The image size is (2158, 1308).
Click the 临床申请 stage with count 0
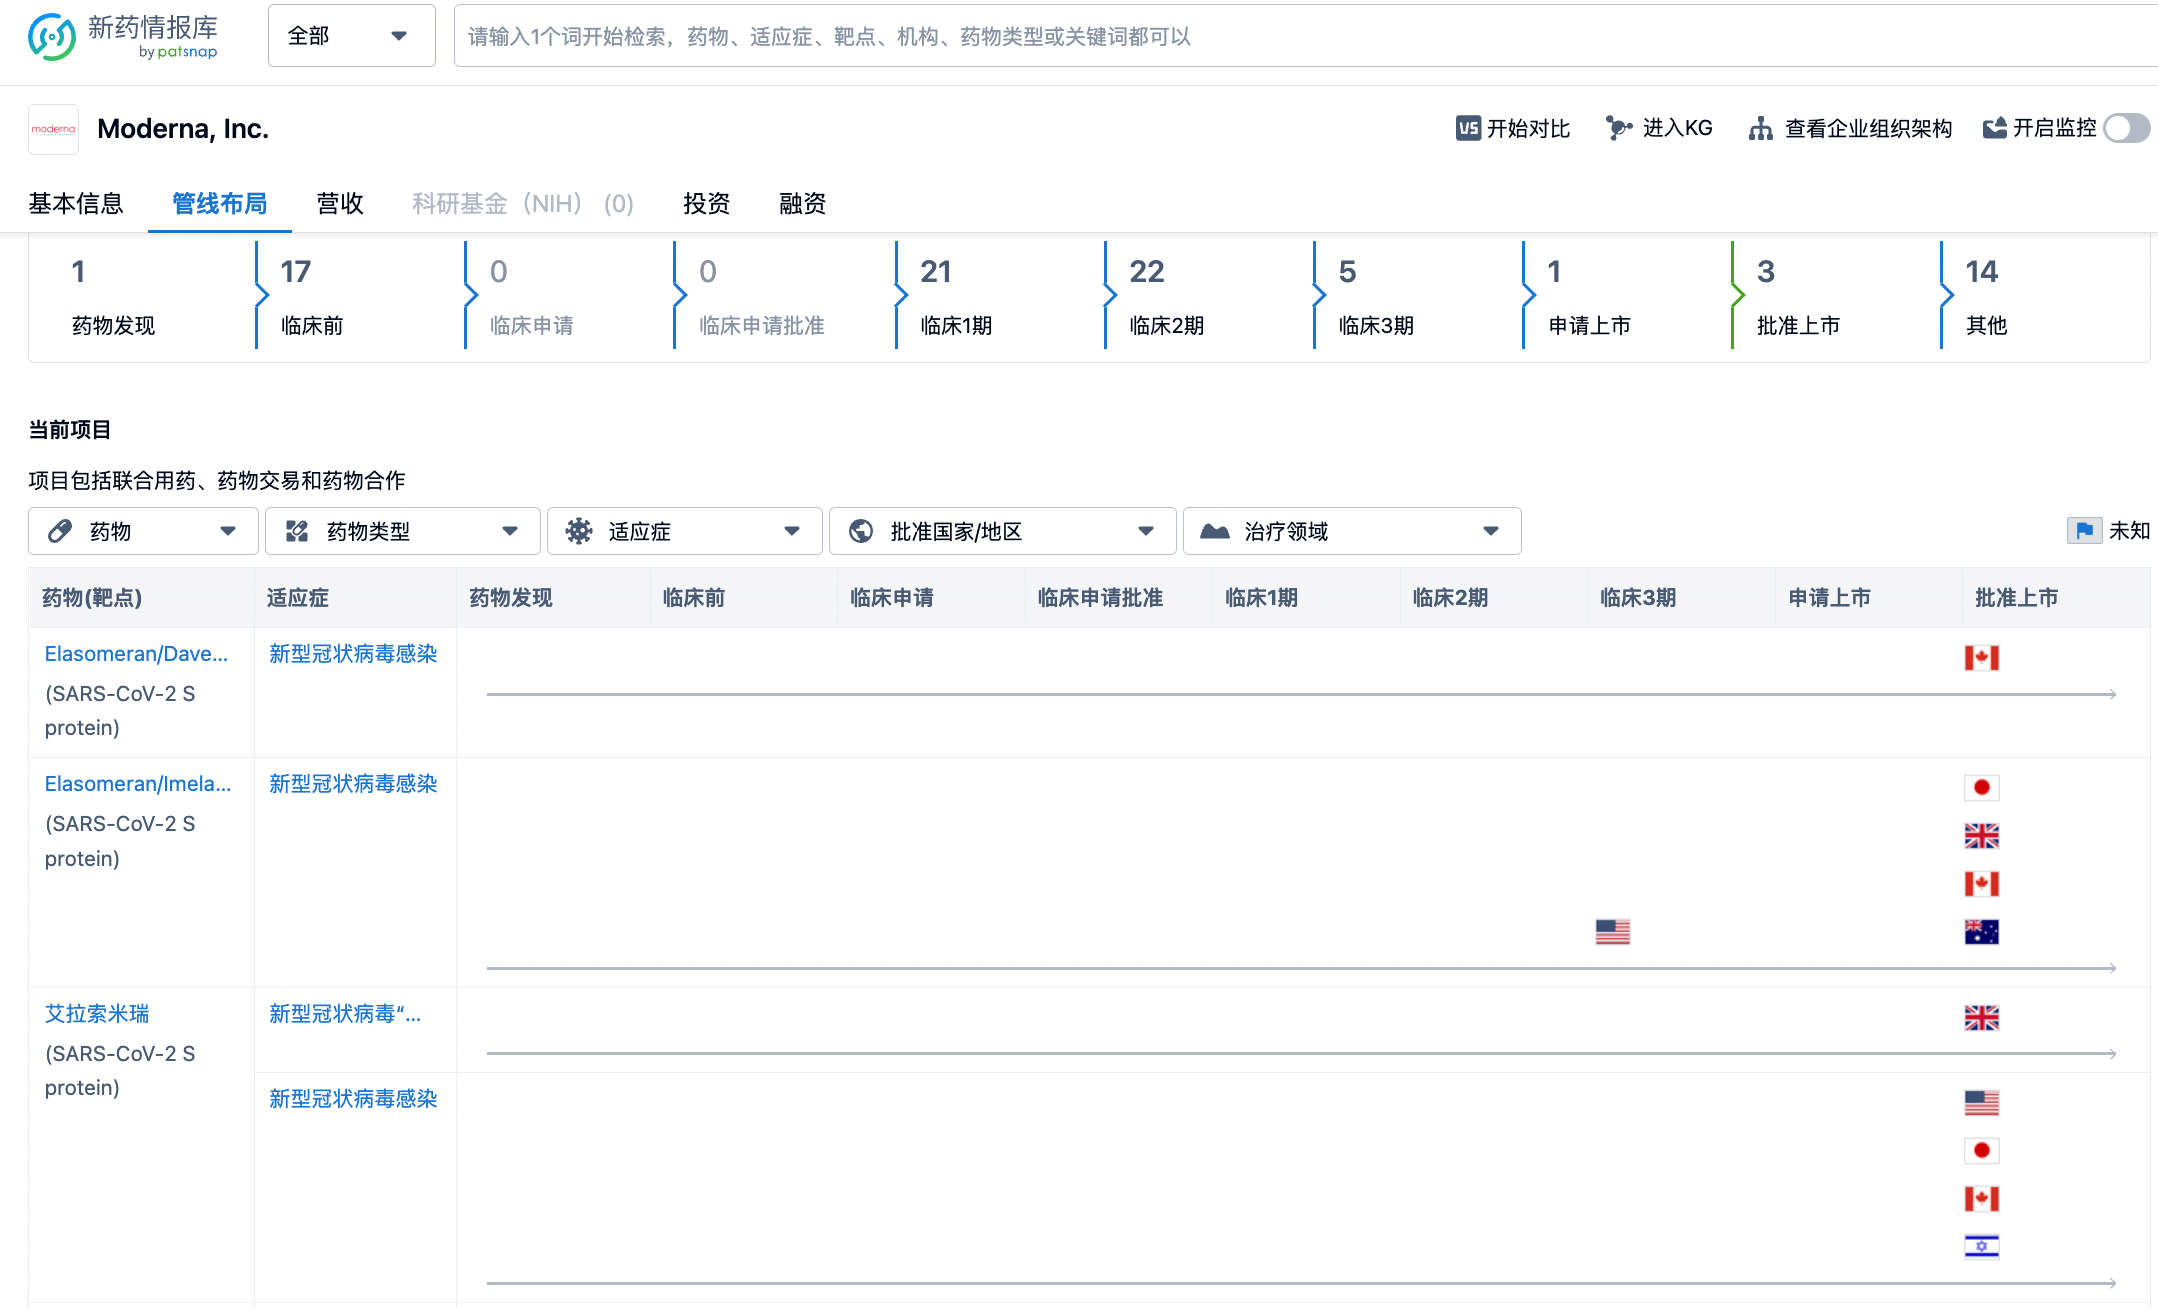pyautogui.click(x=531, y=297)
